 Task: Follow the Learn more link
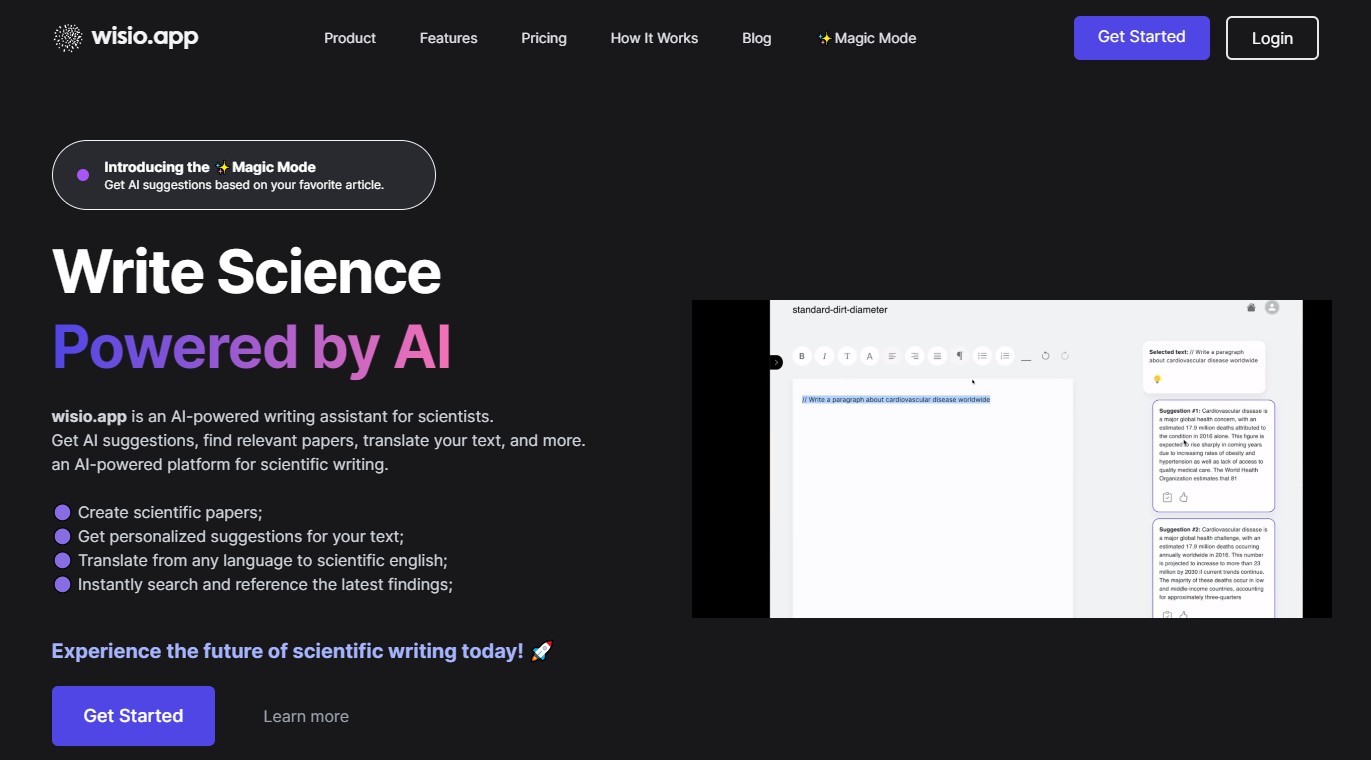pyautogui.click(x=306, y=716)
